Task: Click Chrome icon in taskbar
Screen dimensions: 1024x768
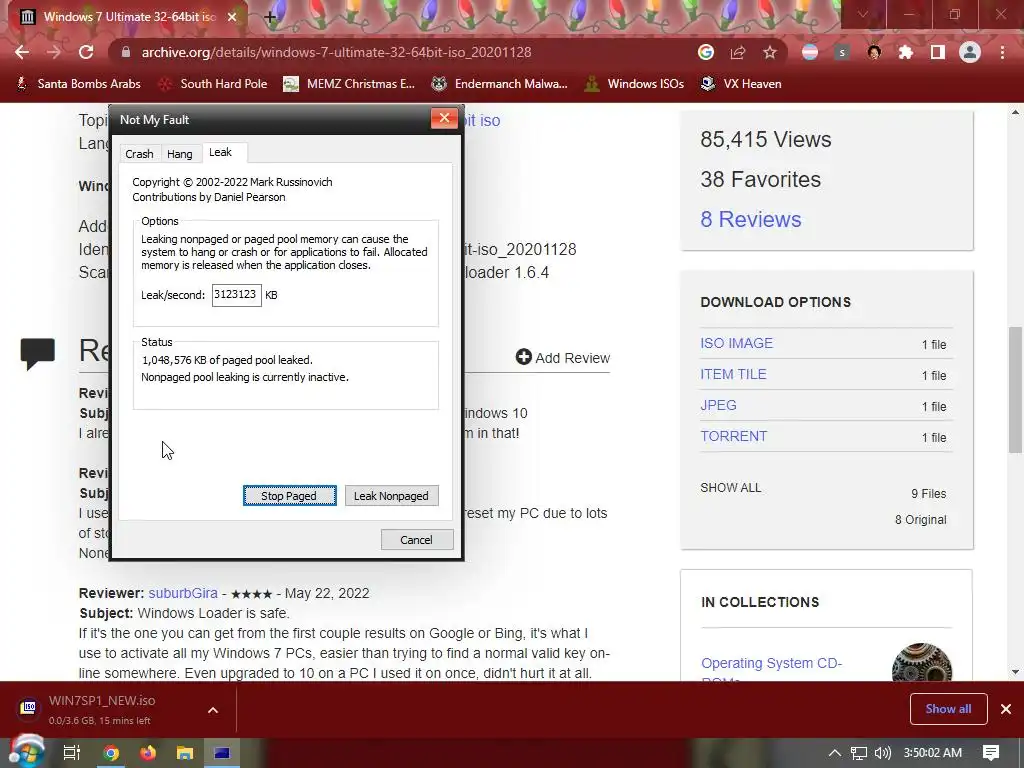Action: point(112,753)
